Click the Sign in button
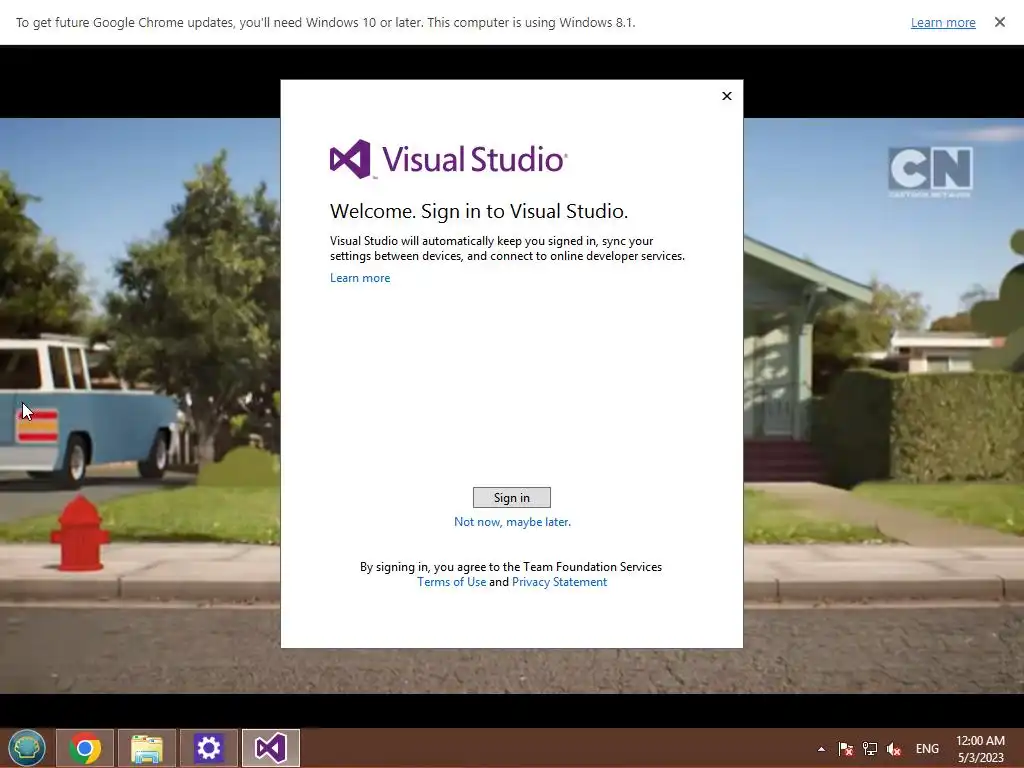Screen dimensions: 1024x768 click(511, 498)
